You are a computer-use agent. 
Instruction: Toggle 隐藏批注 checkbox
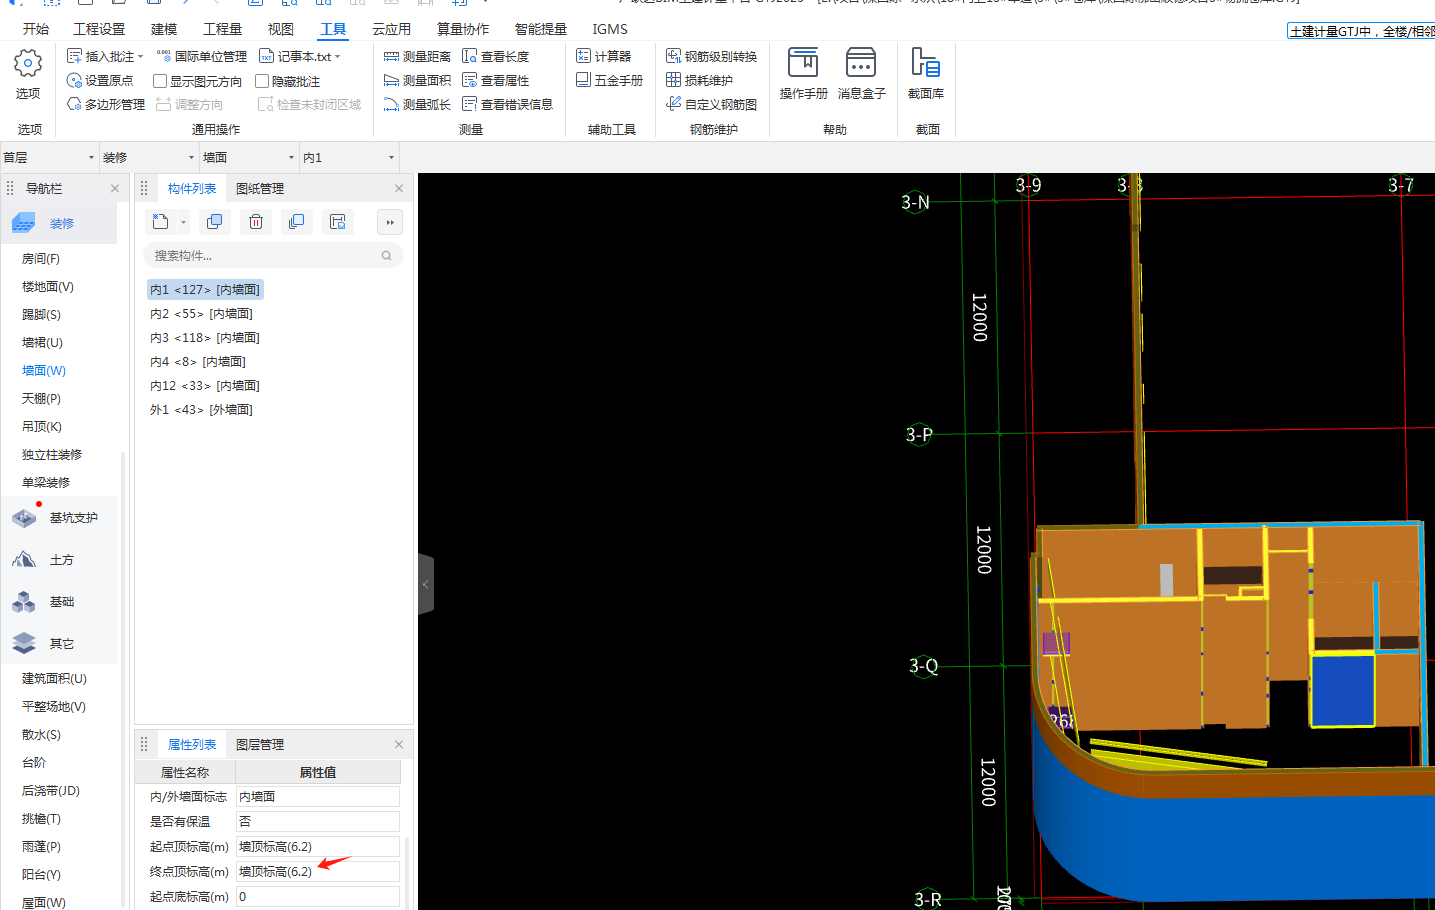262,81
